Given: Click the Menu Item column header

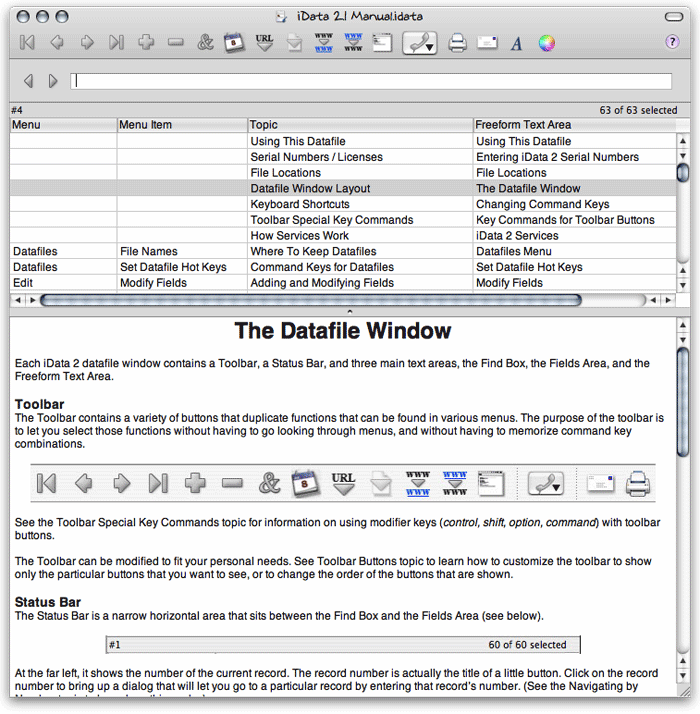Looking at the screenshot, I should click(182, 125).
